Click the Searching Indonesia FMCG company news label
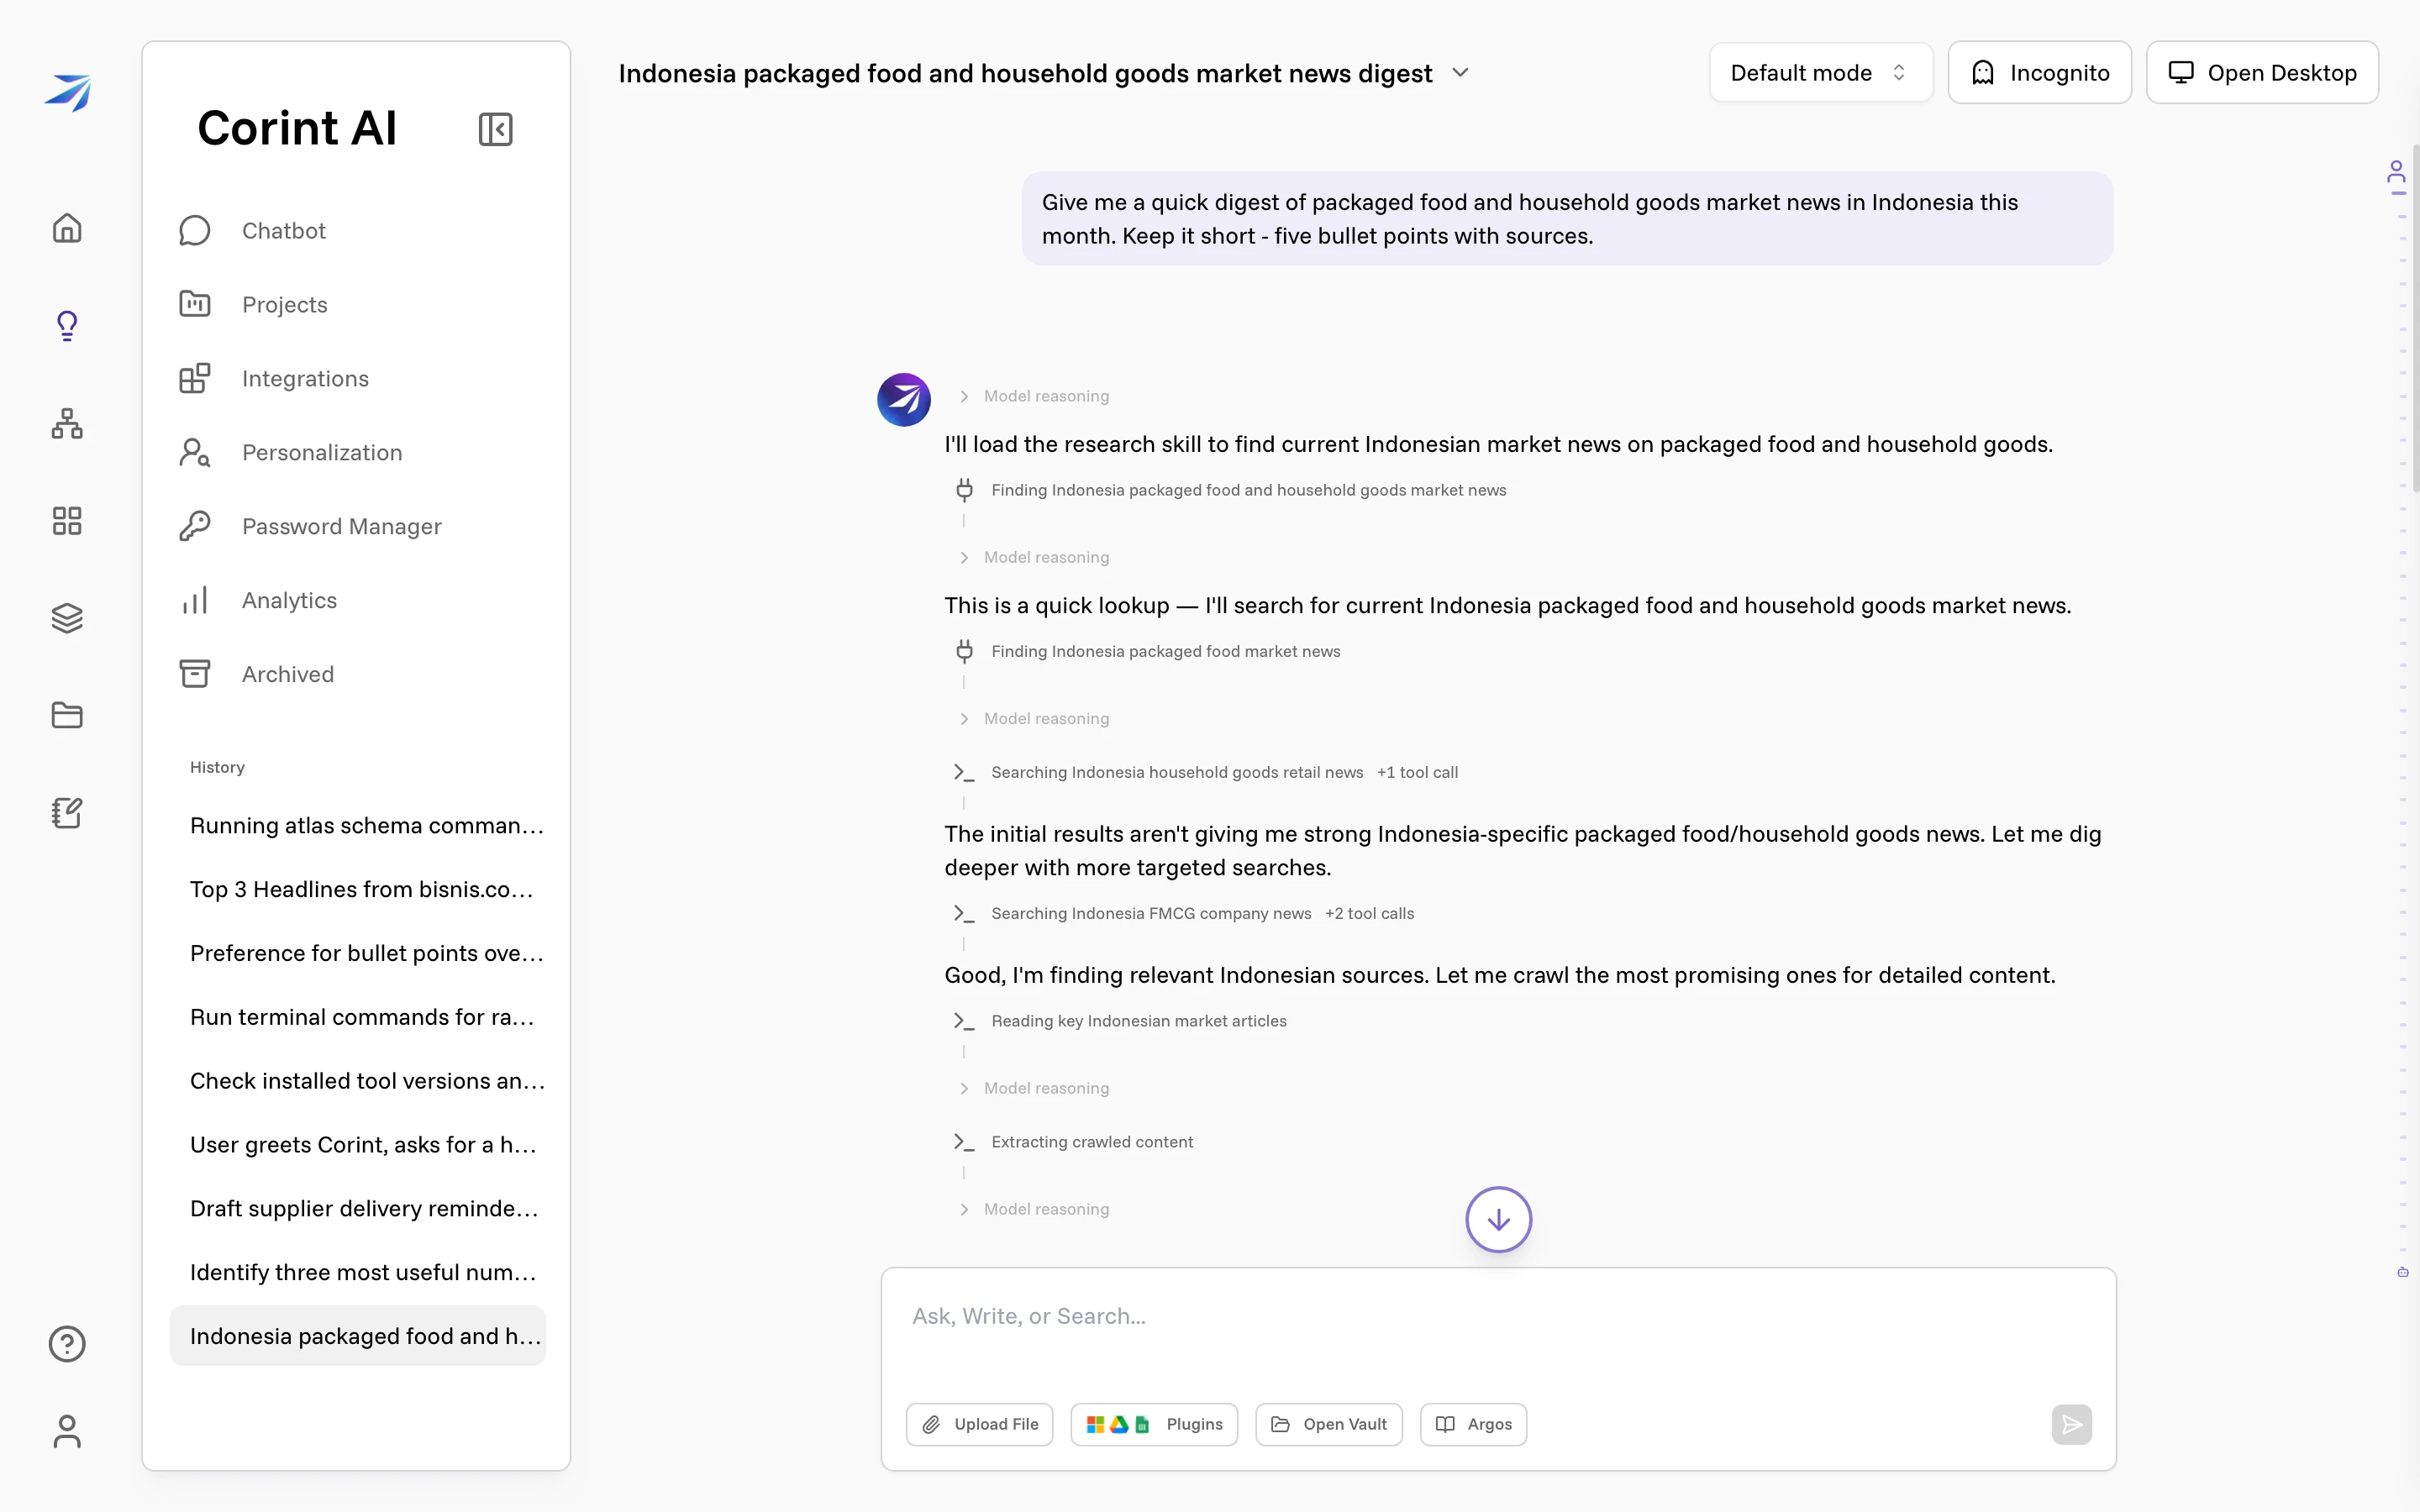The width and height of the screenshot is (2420, 1512). (1151, 913)
